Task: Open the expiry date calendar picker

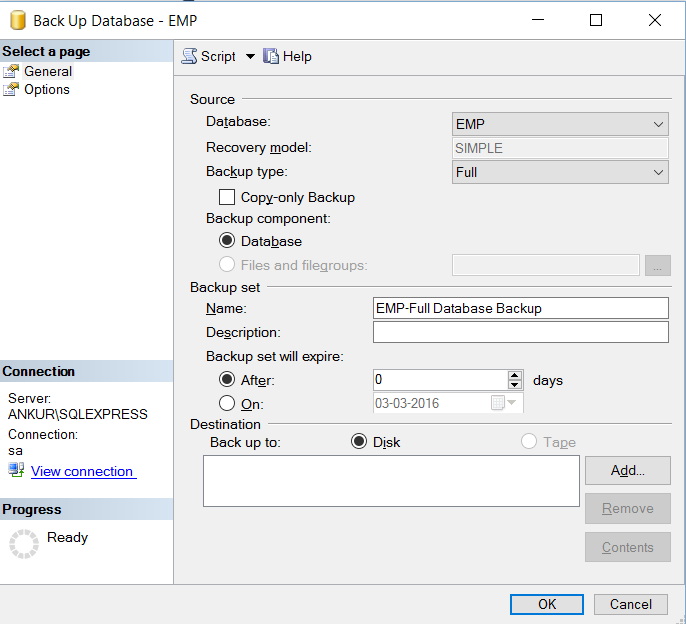Action: click(x=504, y=404)
